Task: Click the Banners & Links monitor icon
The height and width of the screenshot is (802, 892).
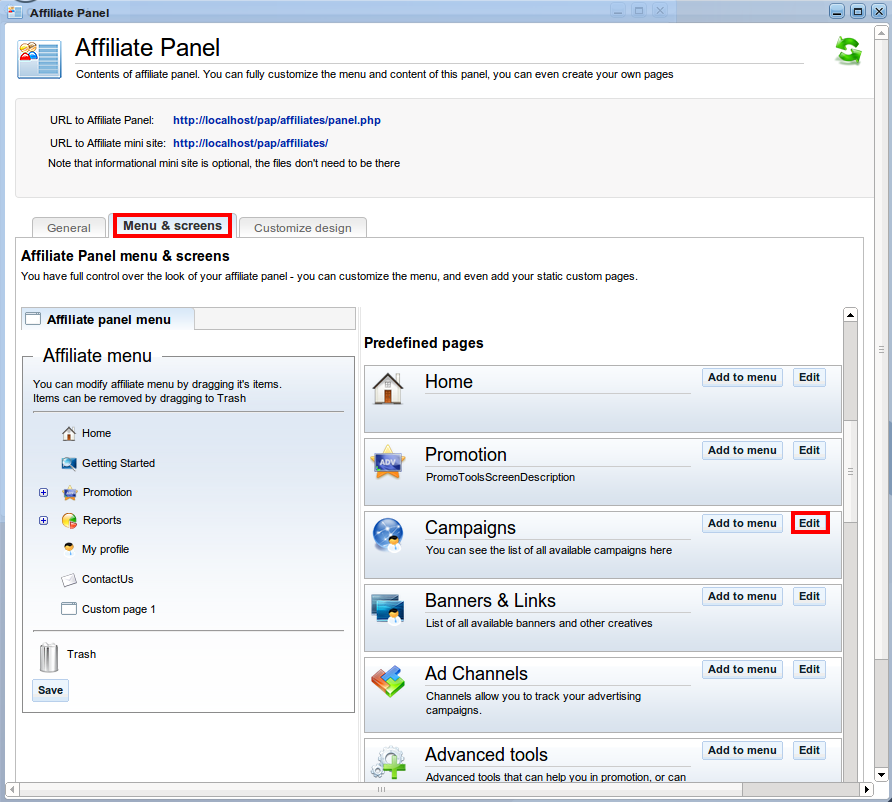Action: coord(388,609)
